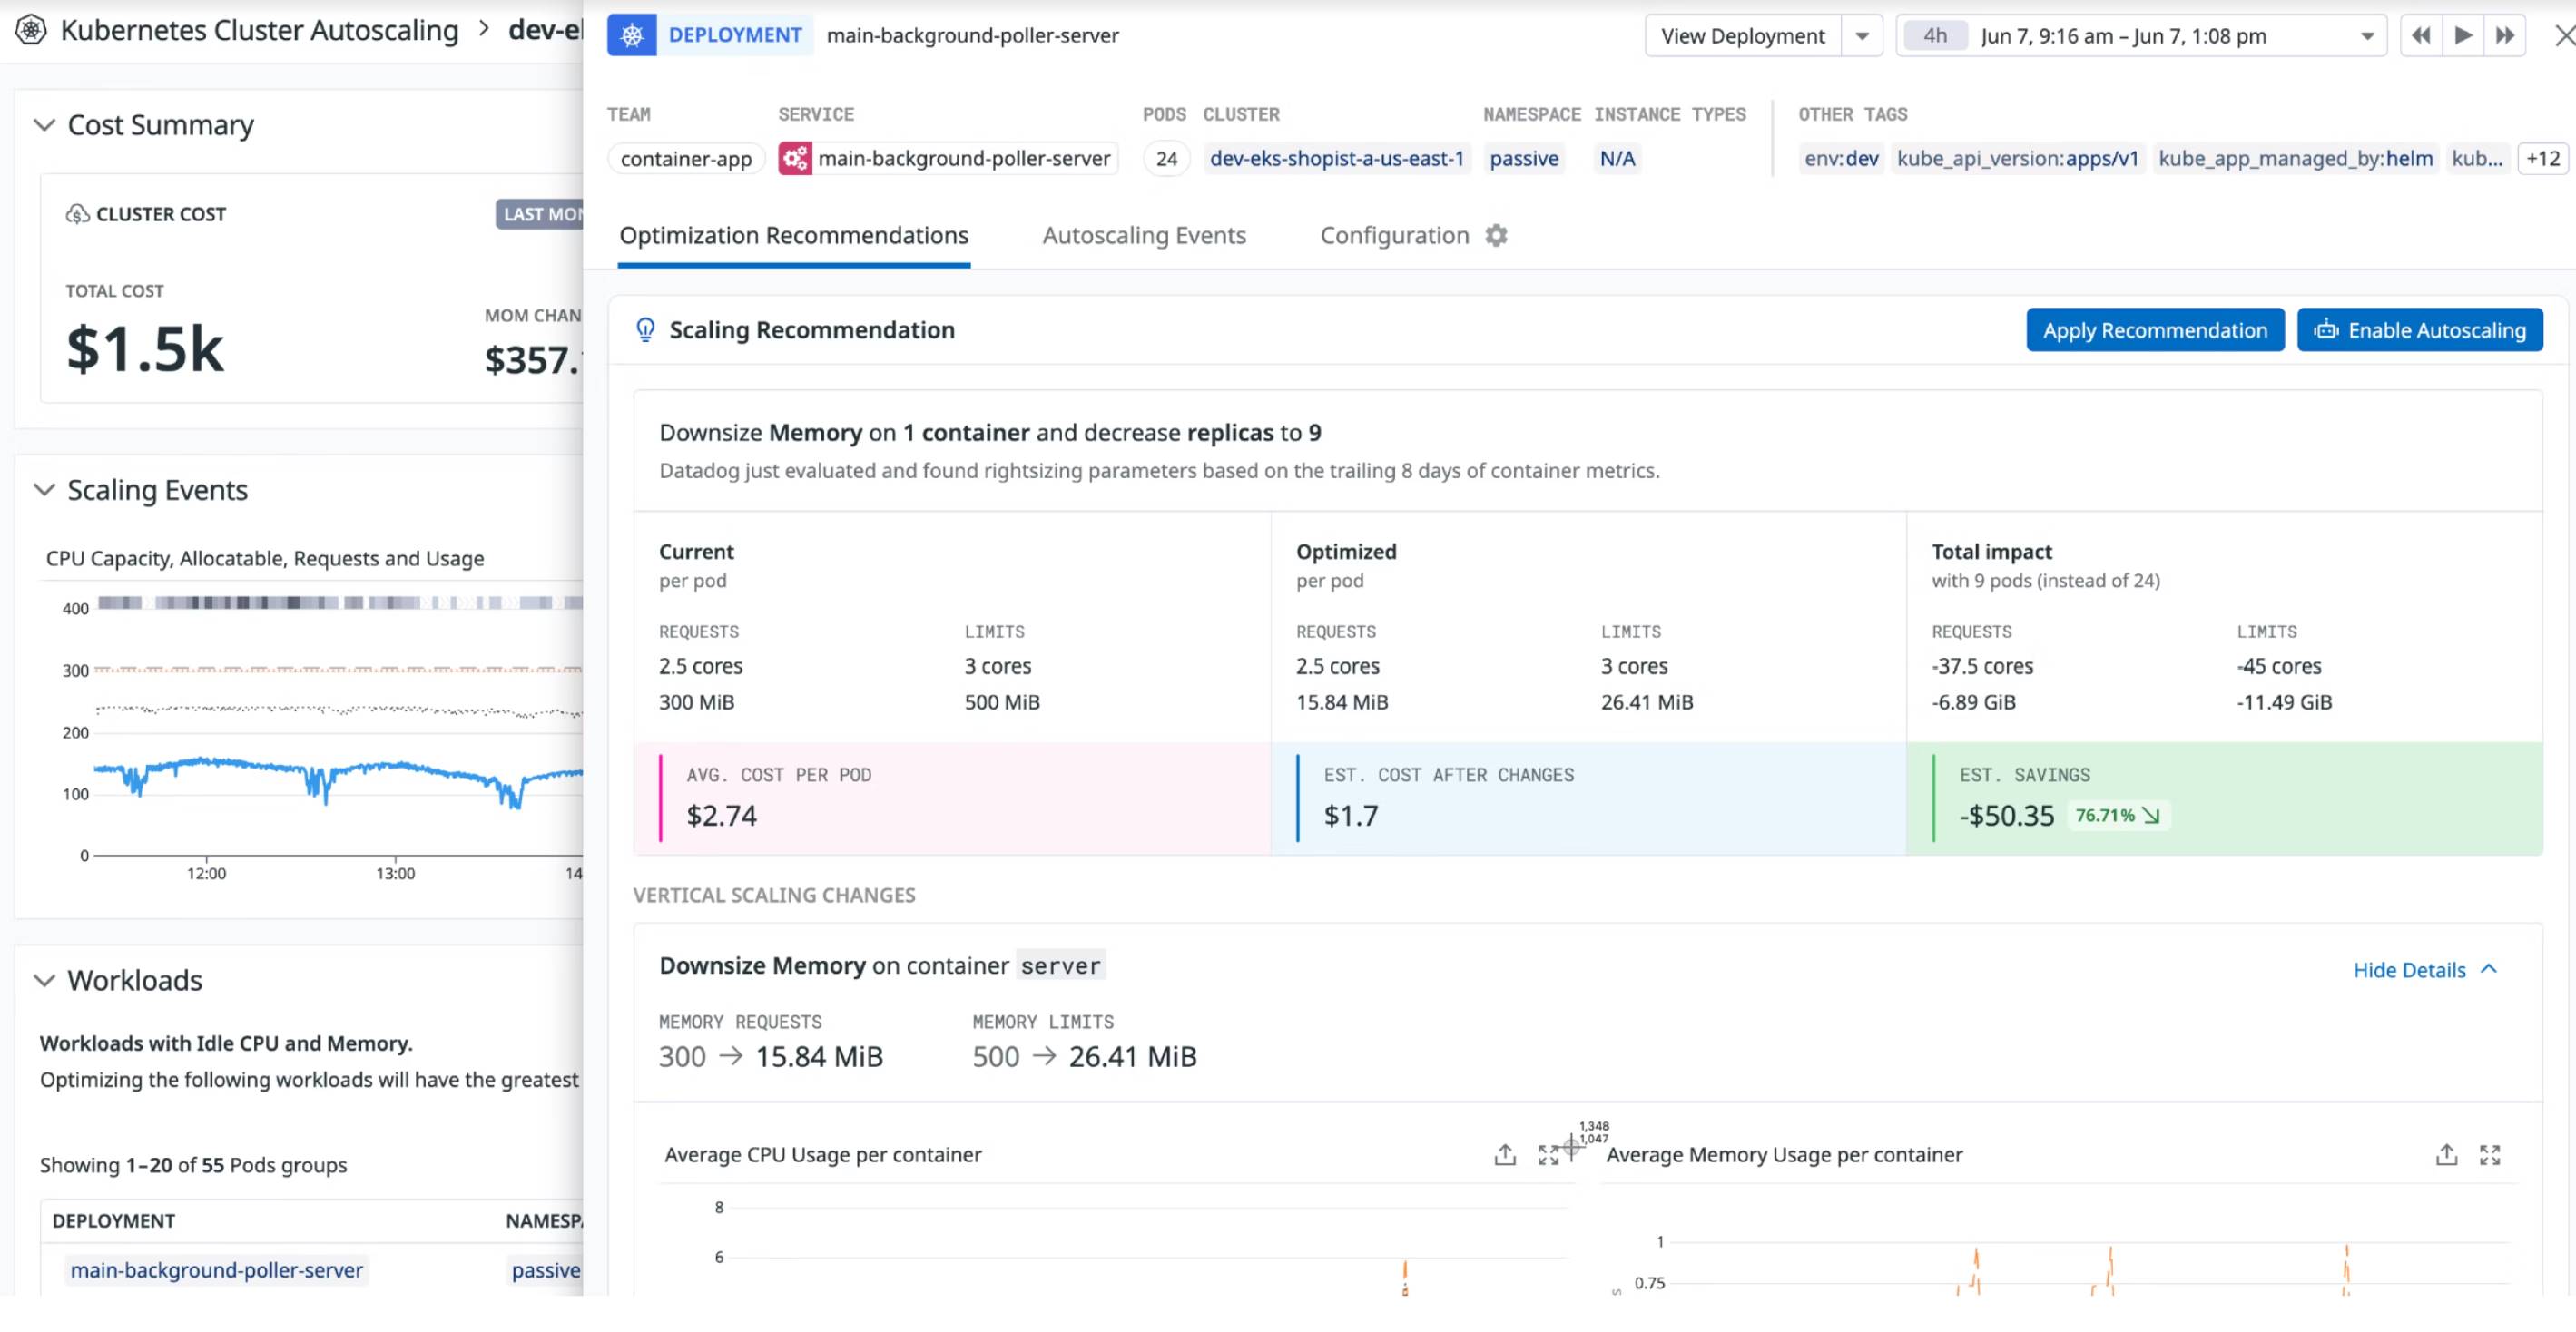2576x1332 pixels.
Task: Click passive namespace in Workloads table
Action: 545,1270
